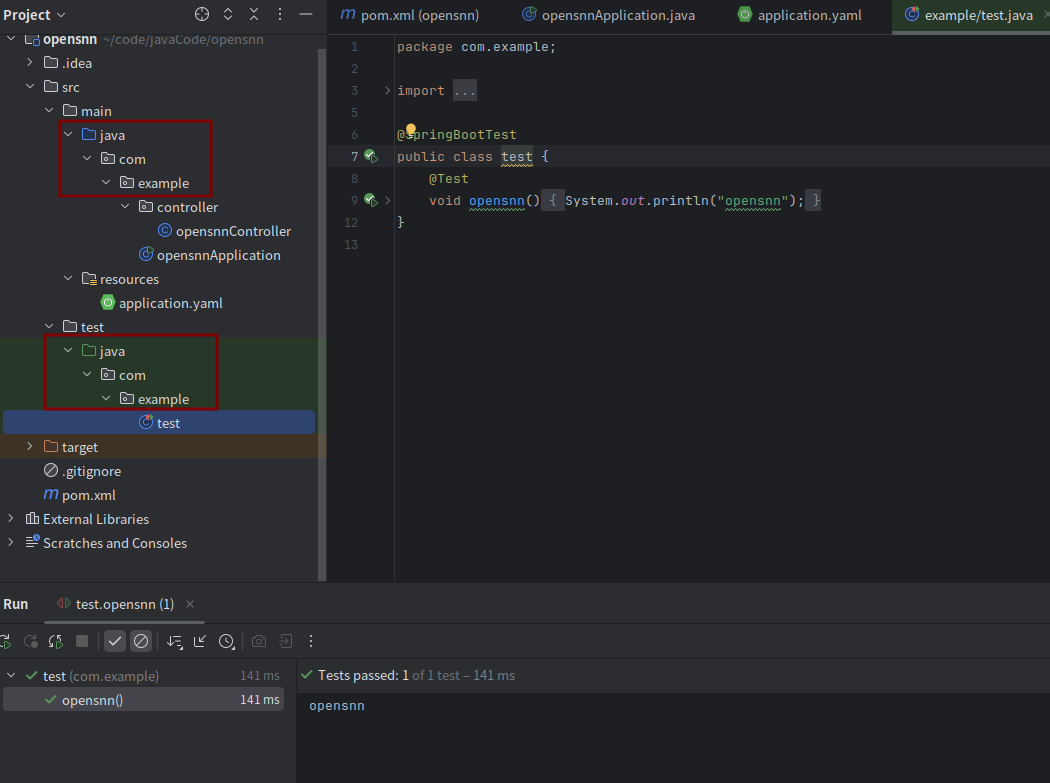Screen dimensions: 1050x783
Task: Expand Scratches and Consoles node
Action: click(11, 542)
